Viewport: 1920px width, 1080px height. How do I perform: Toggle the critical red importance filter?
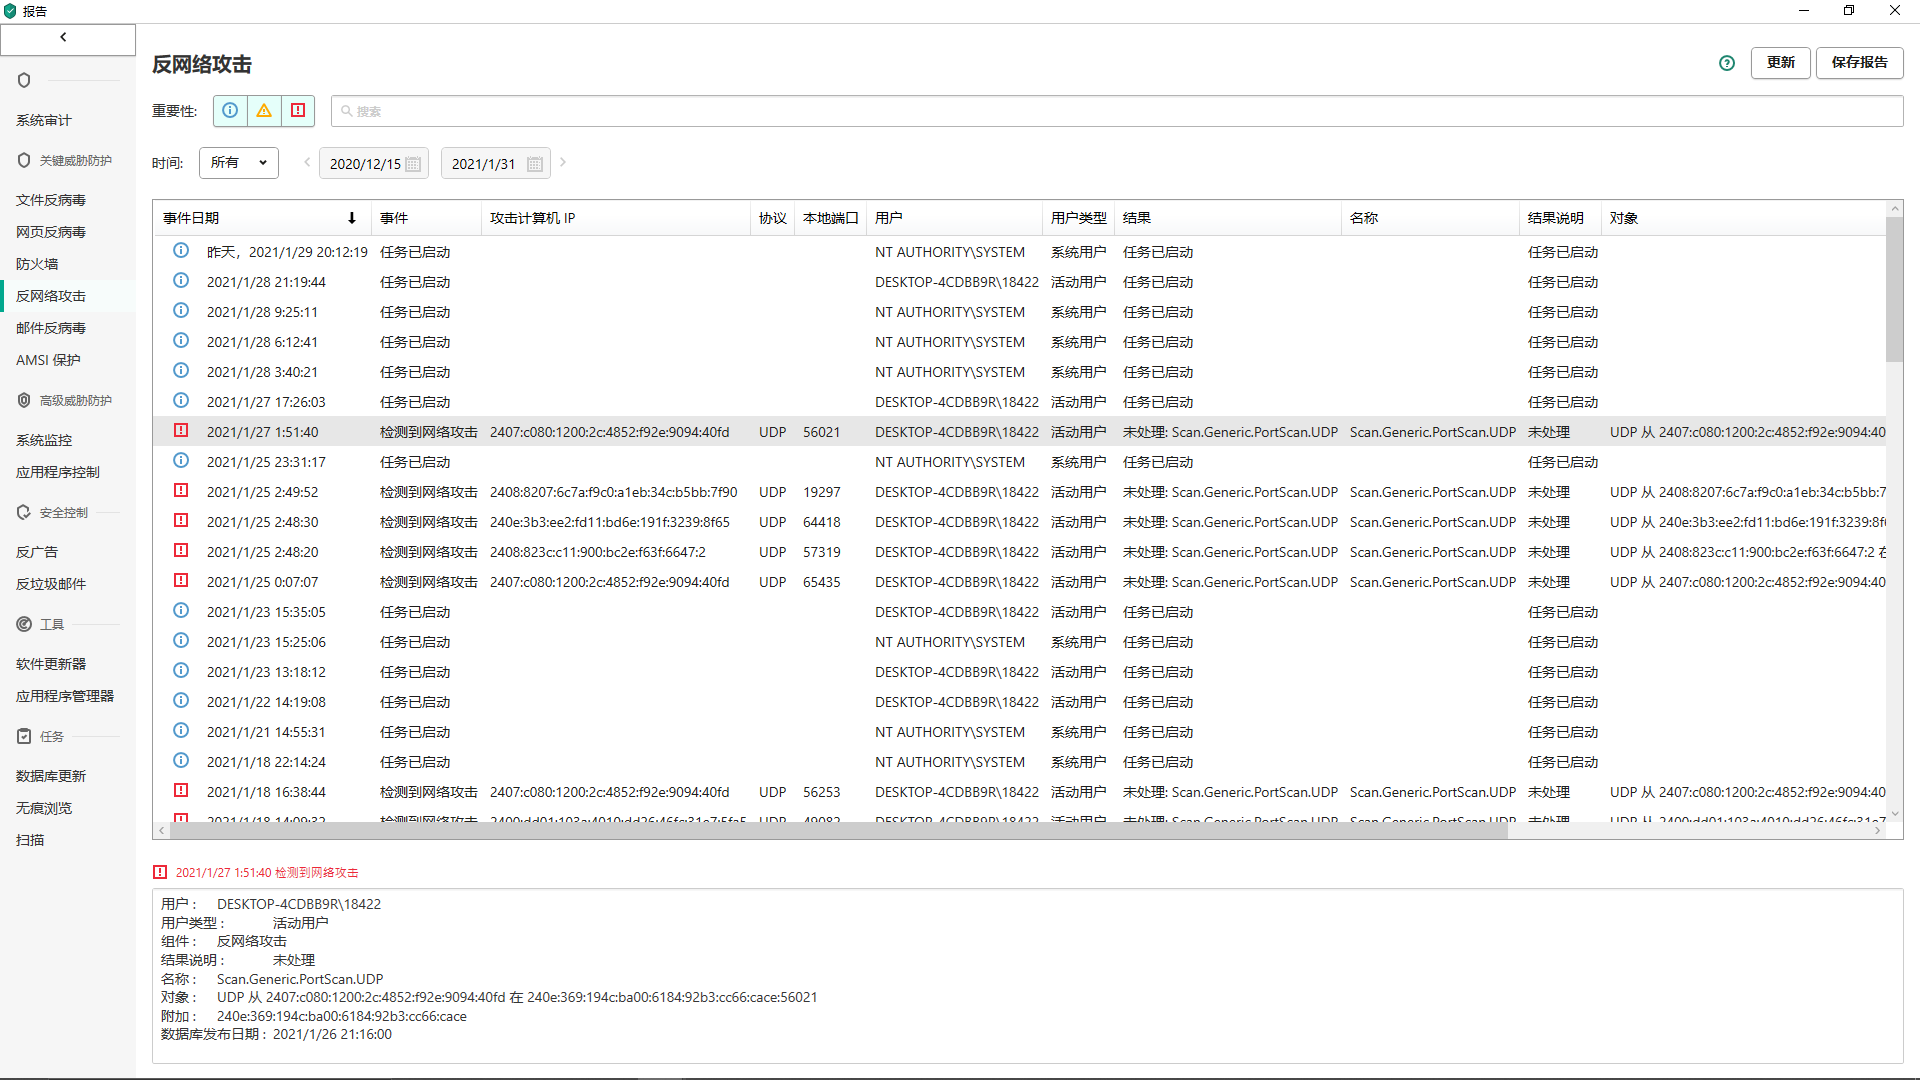[x=298, y=111]
